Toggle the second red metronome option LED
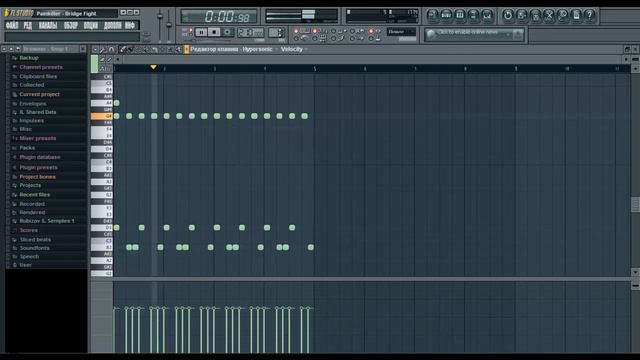This screenshot has height=360, width=640. [315, 31]
